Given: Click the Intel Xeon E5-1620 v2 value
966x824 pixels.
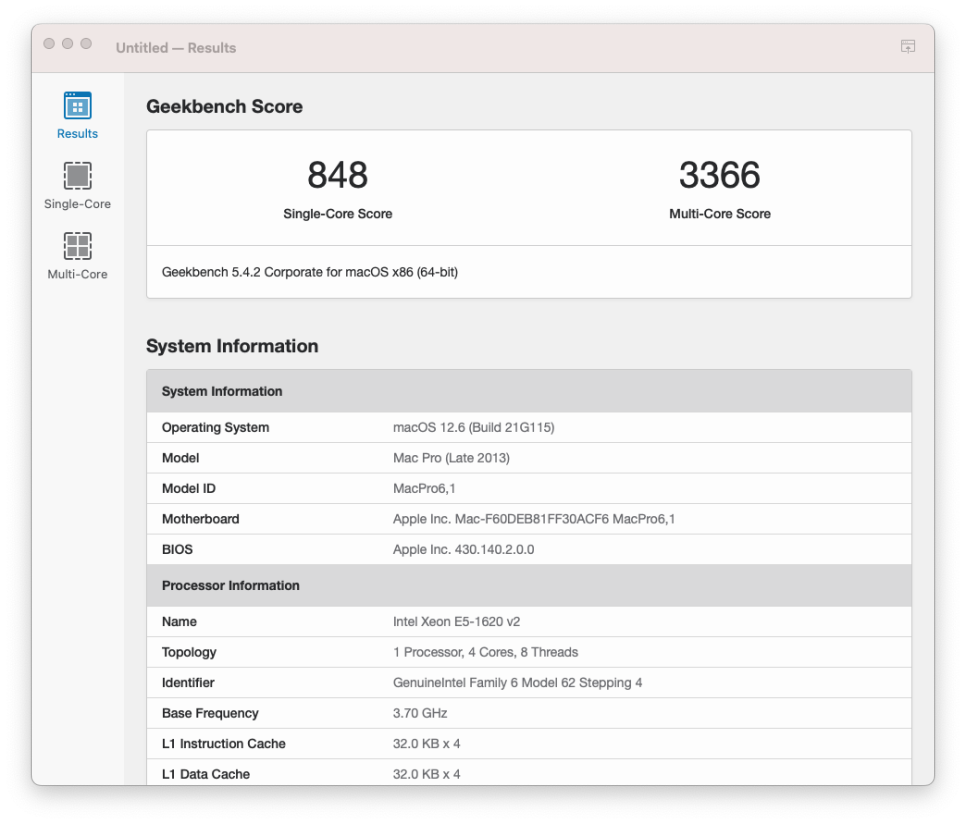Looking at the screenshot, I should 457,621.
